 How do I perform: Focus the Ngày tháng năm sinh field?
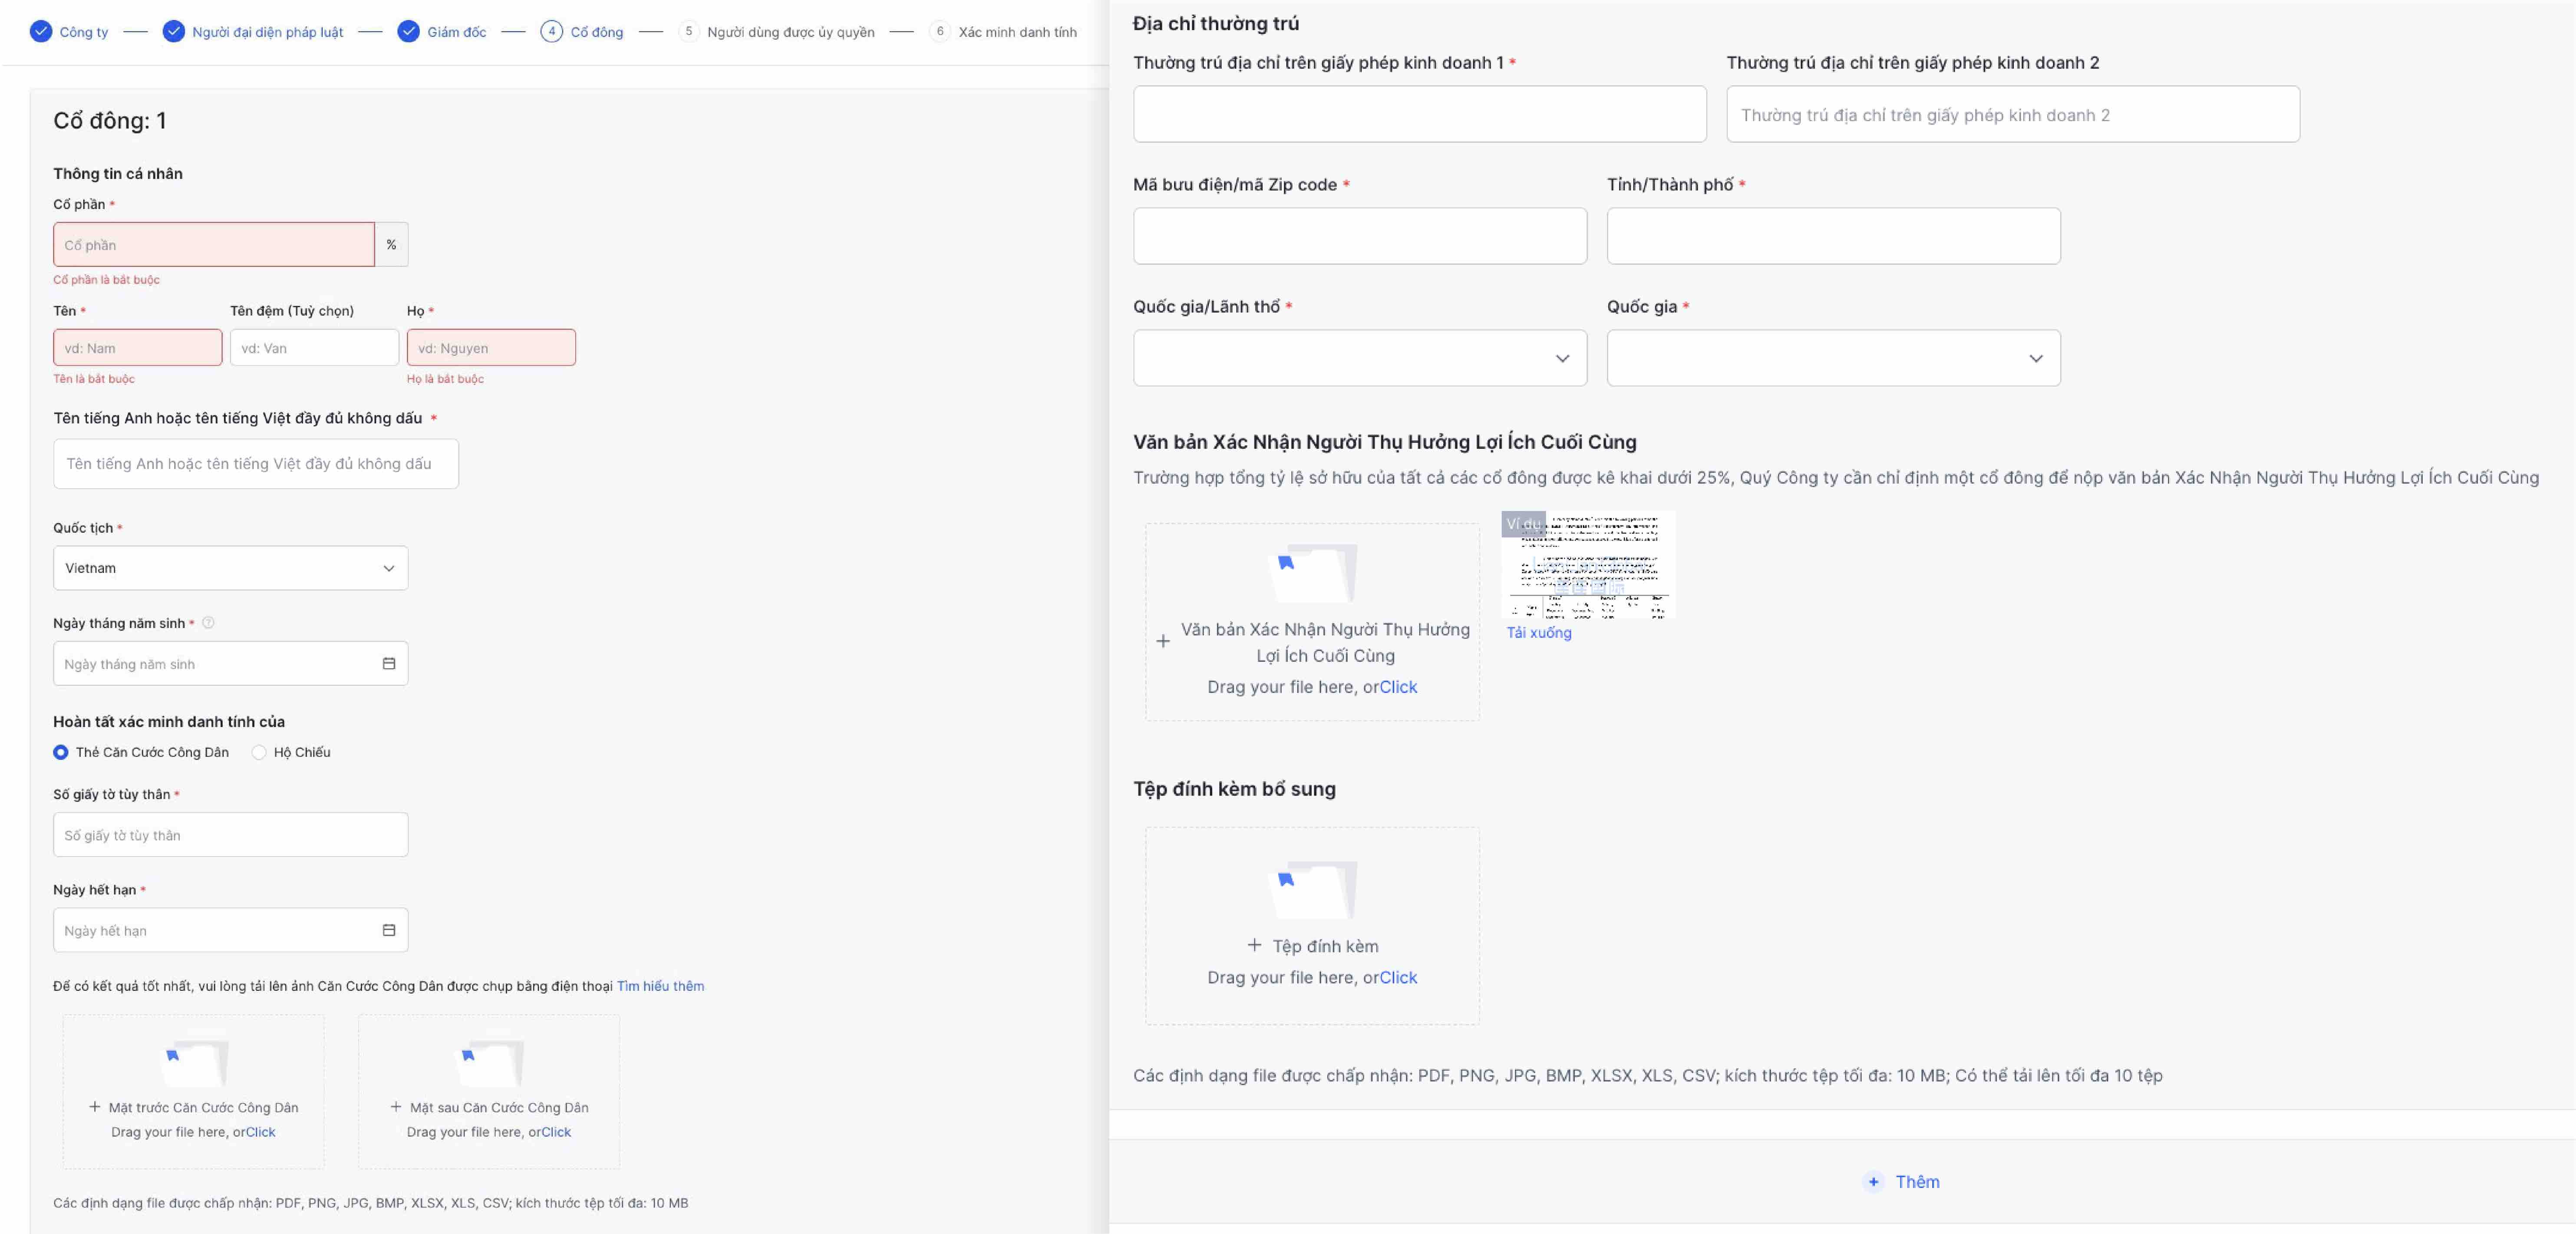tap(231, 663)
